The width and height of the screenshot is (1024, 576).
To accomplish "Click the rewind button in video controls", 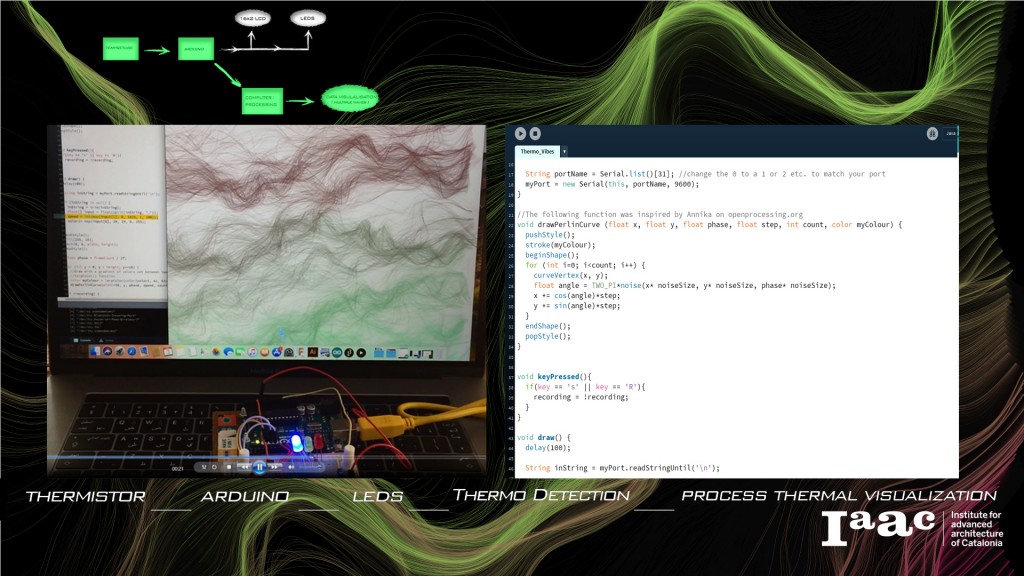I will click(x=244, y=467).
